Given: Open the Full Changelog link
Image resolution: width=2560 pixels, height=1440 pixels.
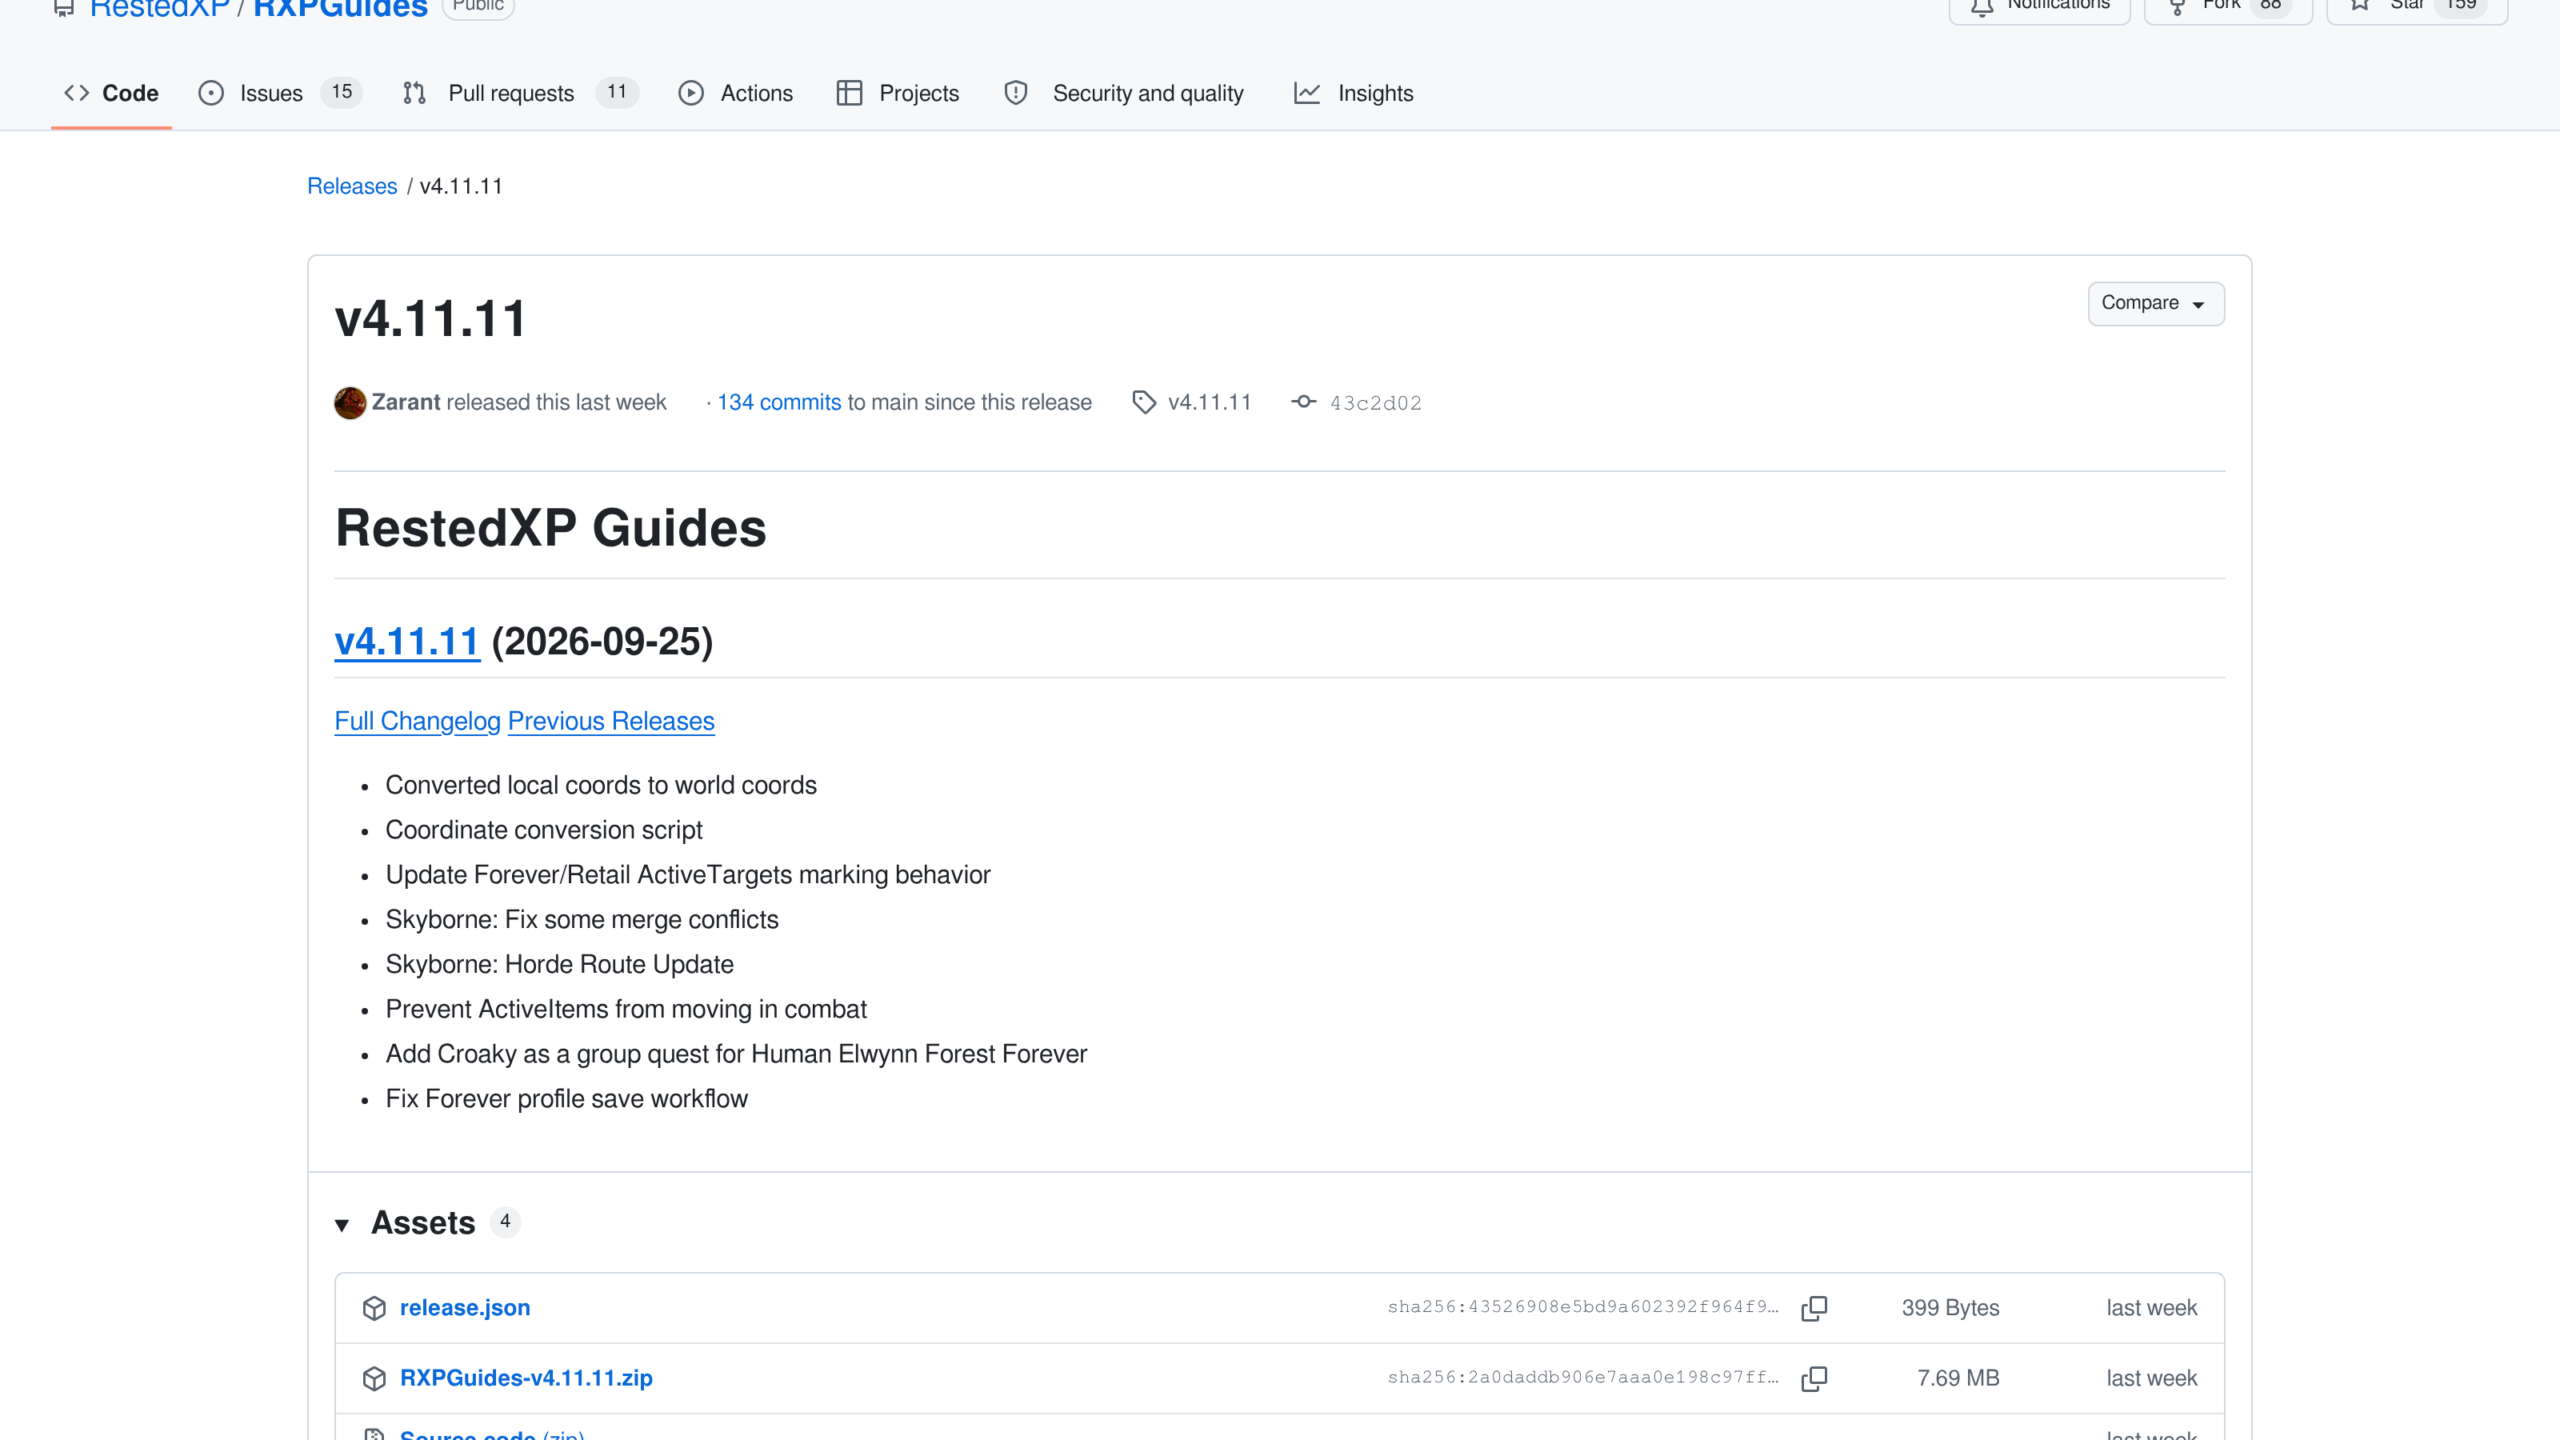Looking at the screenshot, I should click(417, 721).
